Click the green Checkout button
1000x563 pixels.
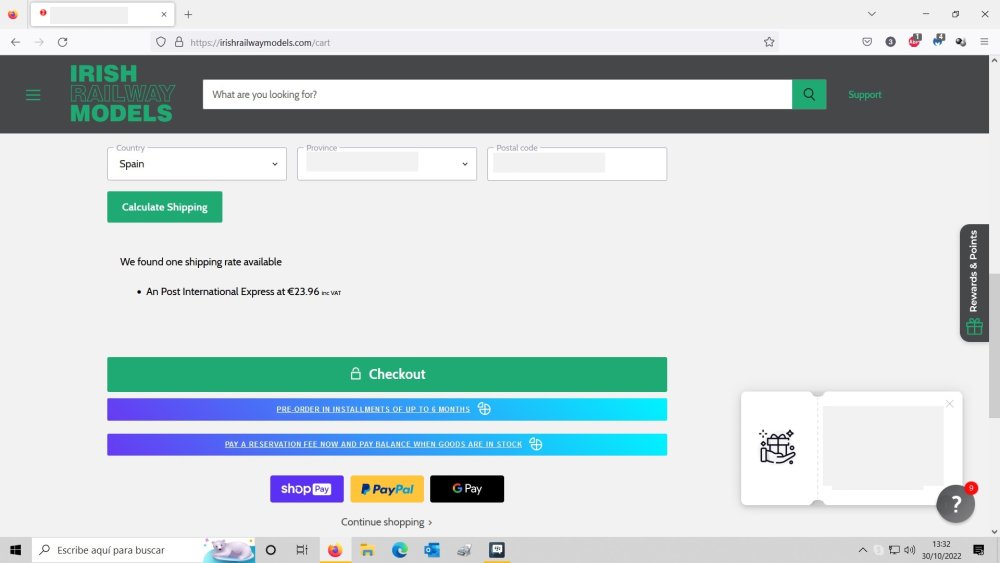click(386, 374)
